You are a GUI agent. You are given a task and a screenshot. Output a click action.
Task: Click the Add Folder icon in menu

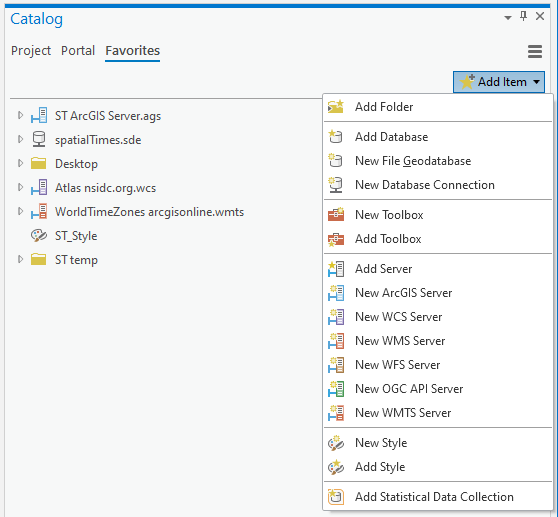pyautogui.click(x=336, y=107)
